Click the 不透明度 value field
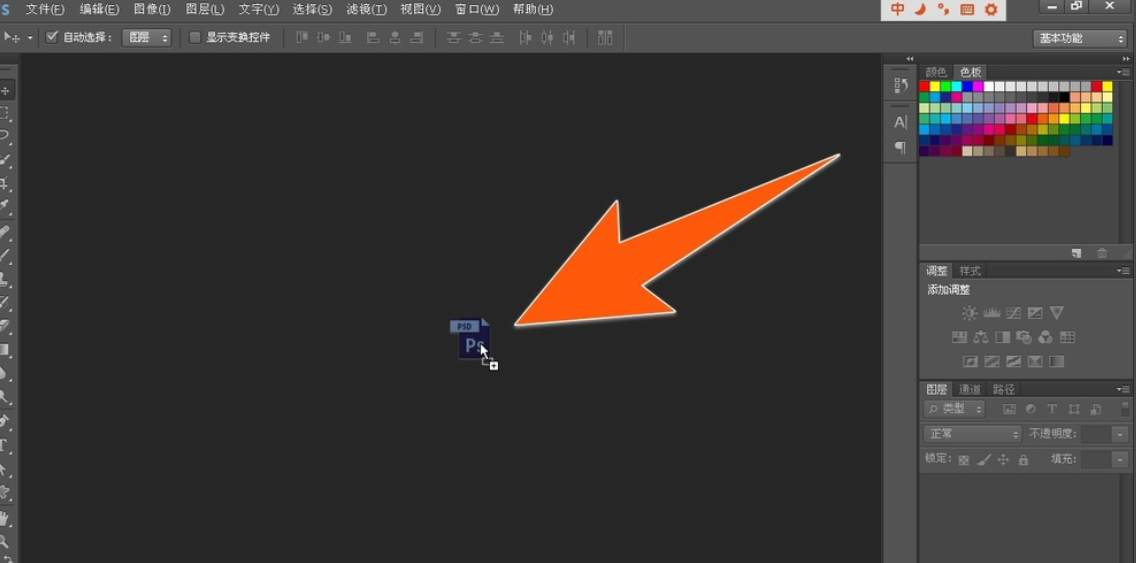 click(x=1097, y=434)
